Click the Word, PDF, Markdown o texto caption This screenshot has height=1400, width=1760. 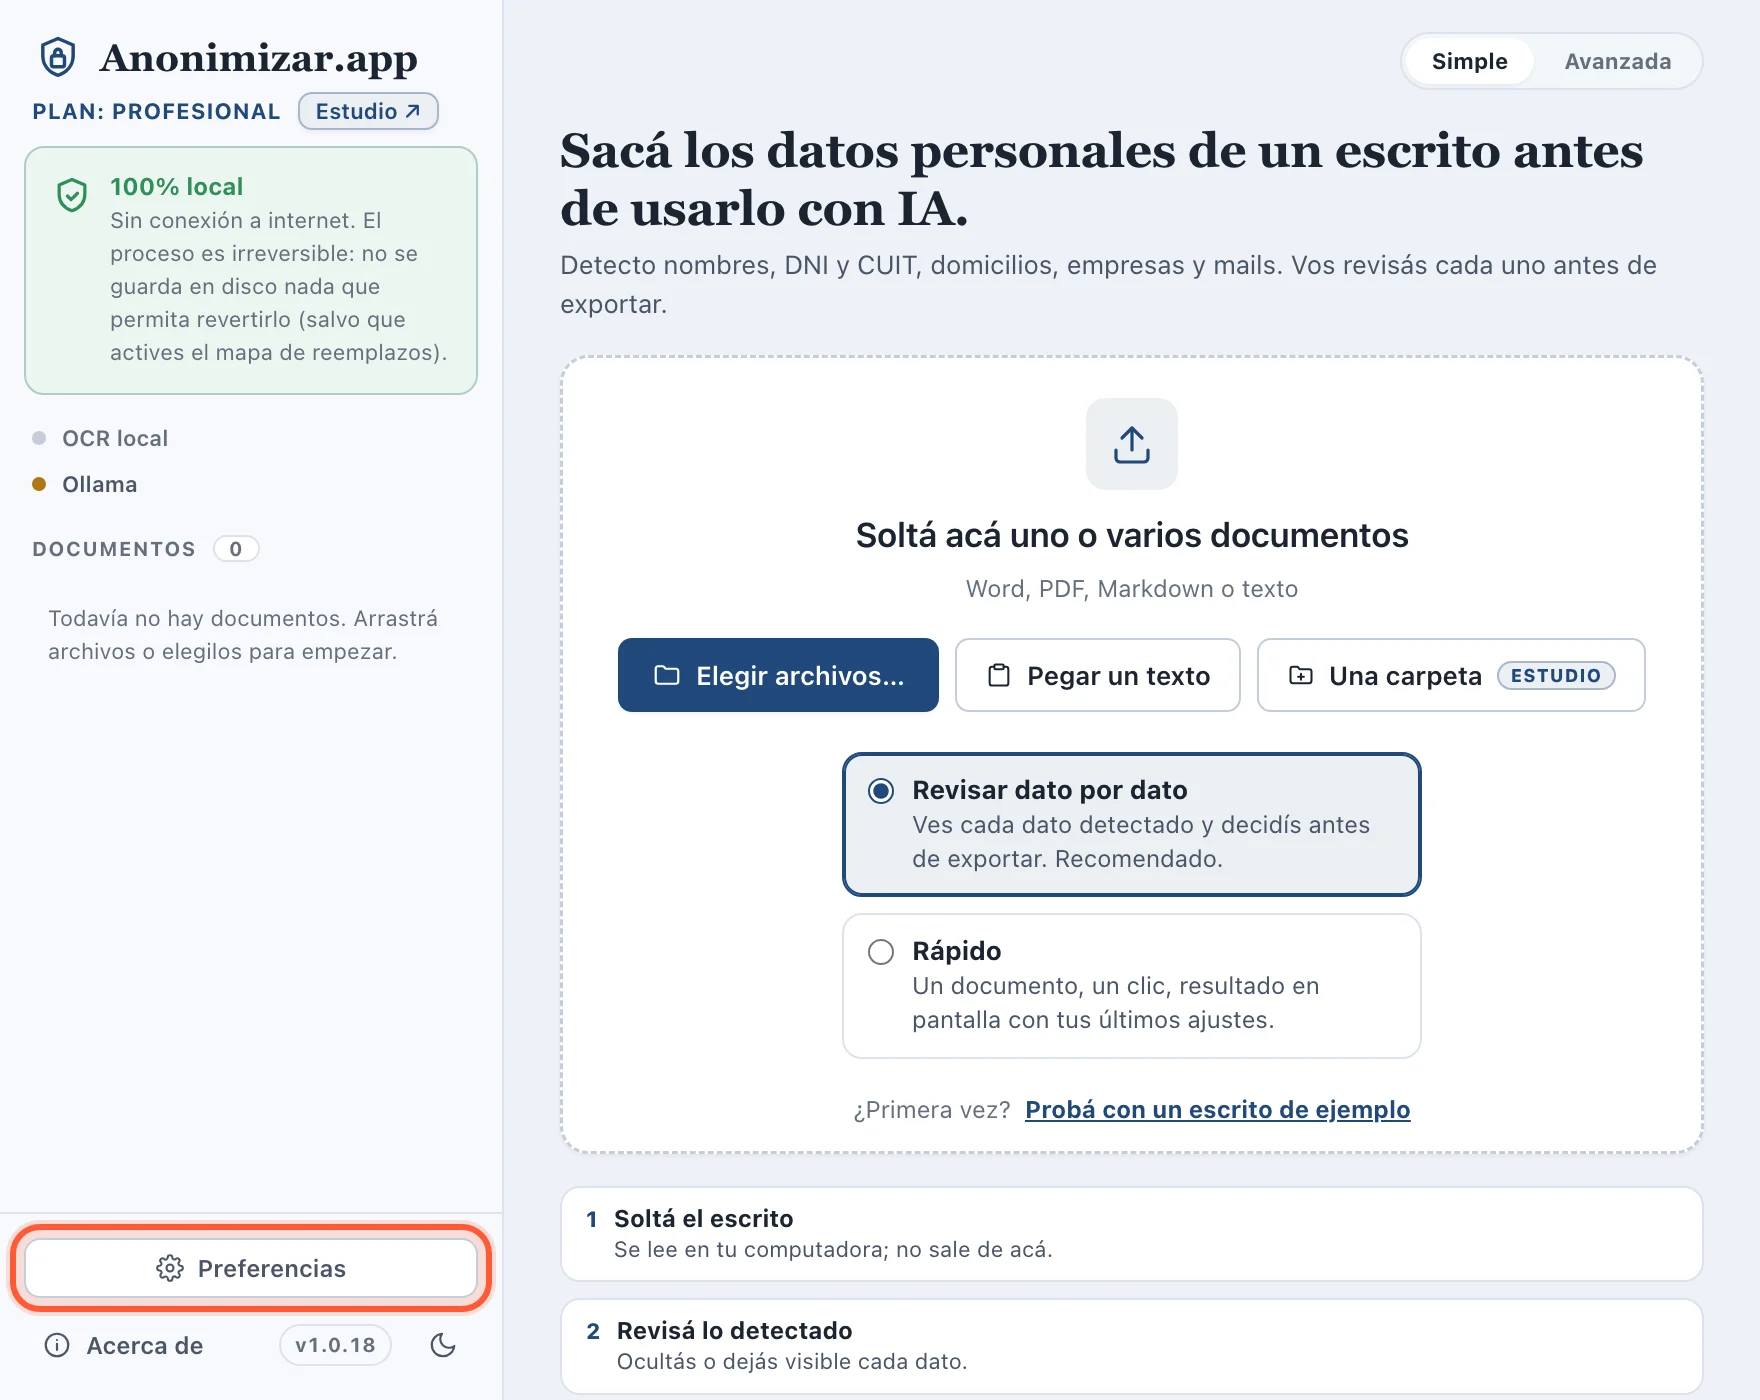(1132, 588)
